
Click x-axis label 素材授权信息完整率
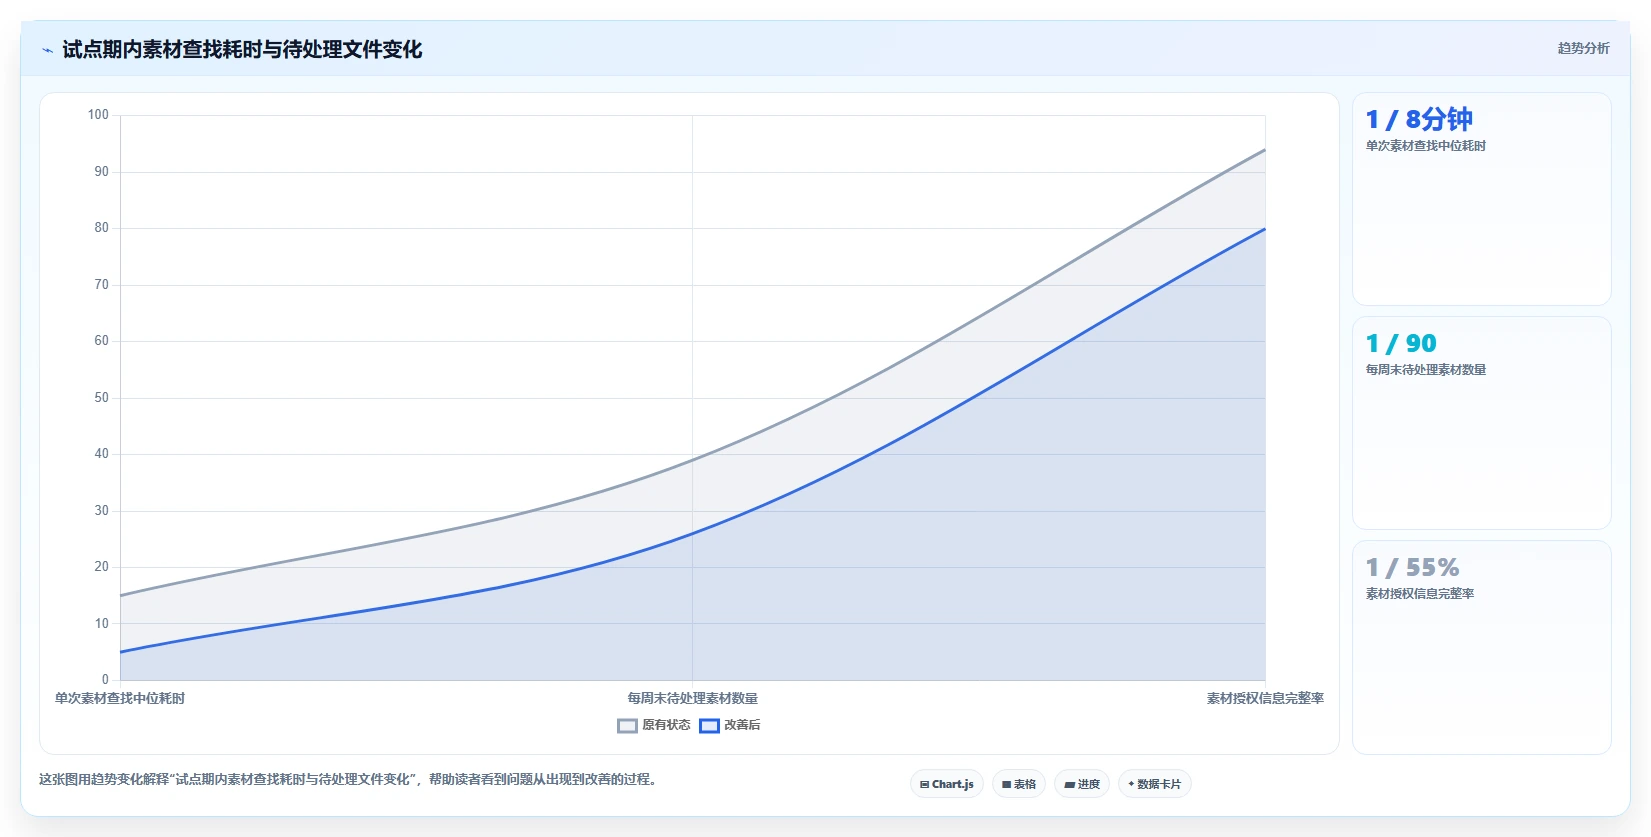[x=1265, y=698]
